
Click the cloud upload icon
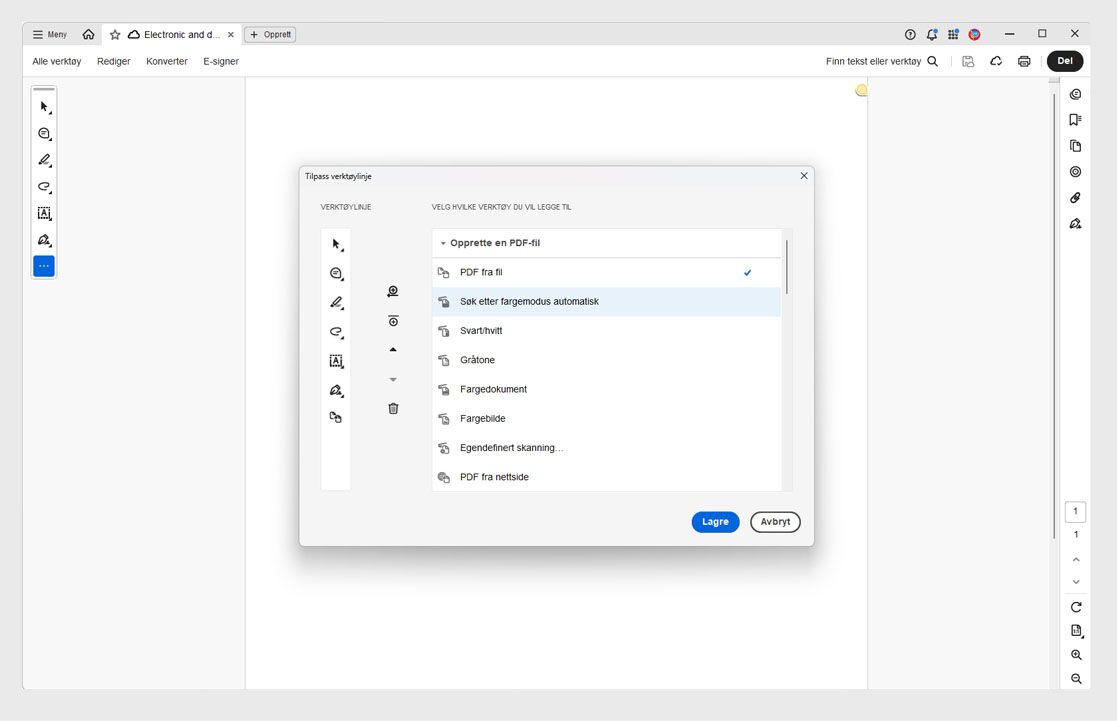click(996, 61)
